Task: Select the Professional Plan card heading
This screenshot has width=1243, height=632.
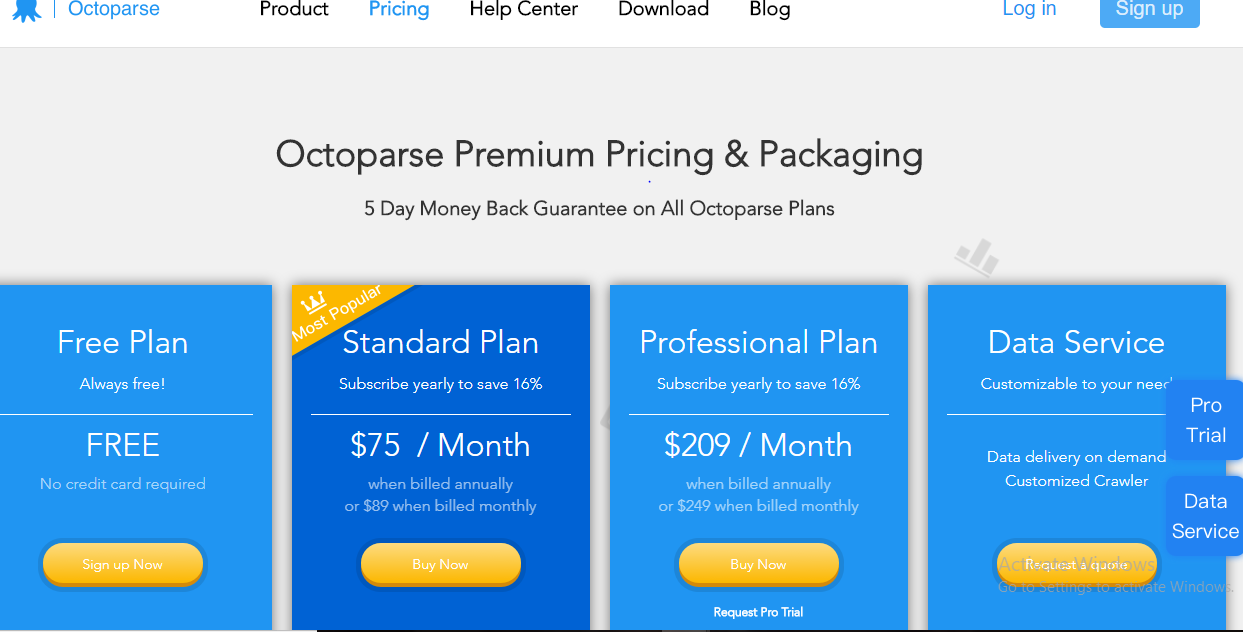Action: pyautogui.click(x=759, y=342)
